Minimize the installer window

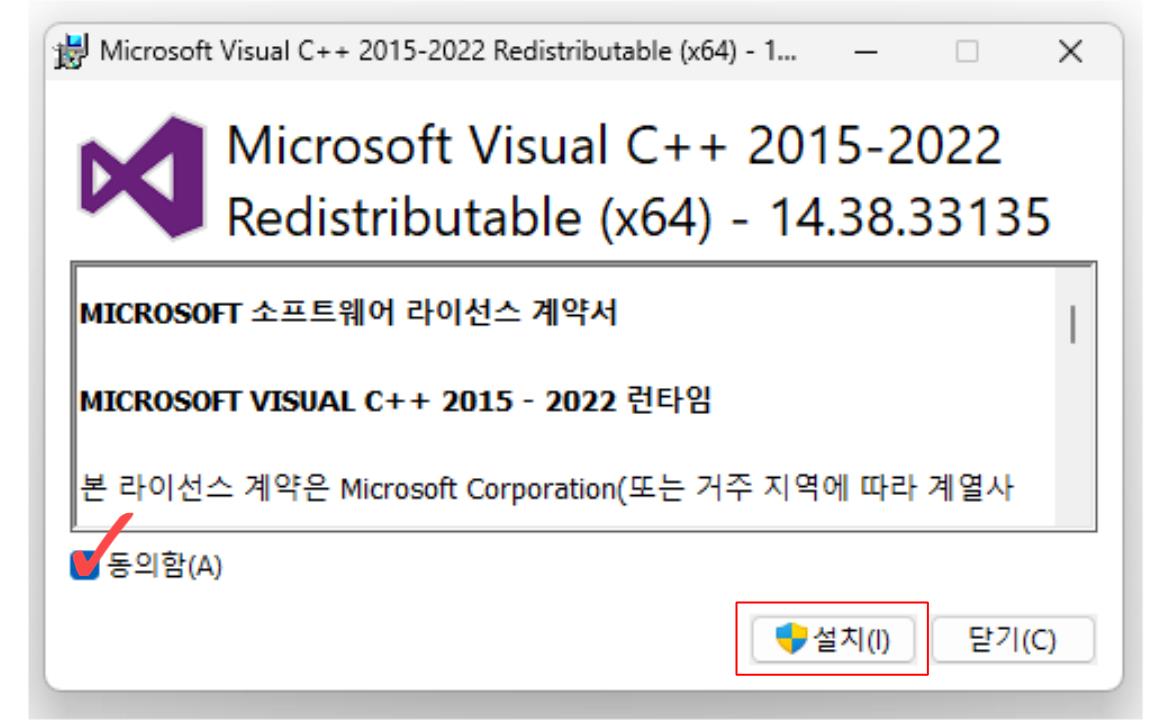pos(866,52)
